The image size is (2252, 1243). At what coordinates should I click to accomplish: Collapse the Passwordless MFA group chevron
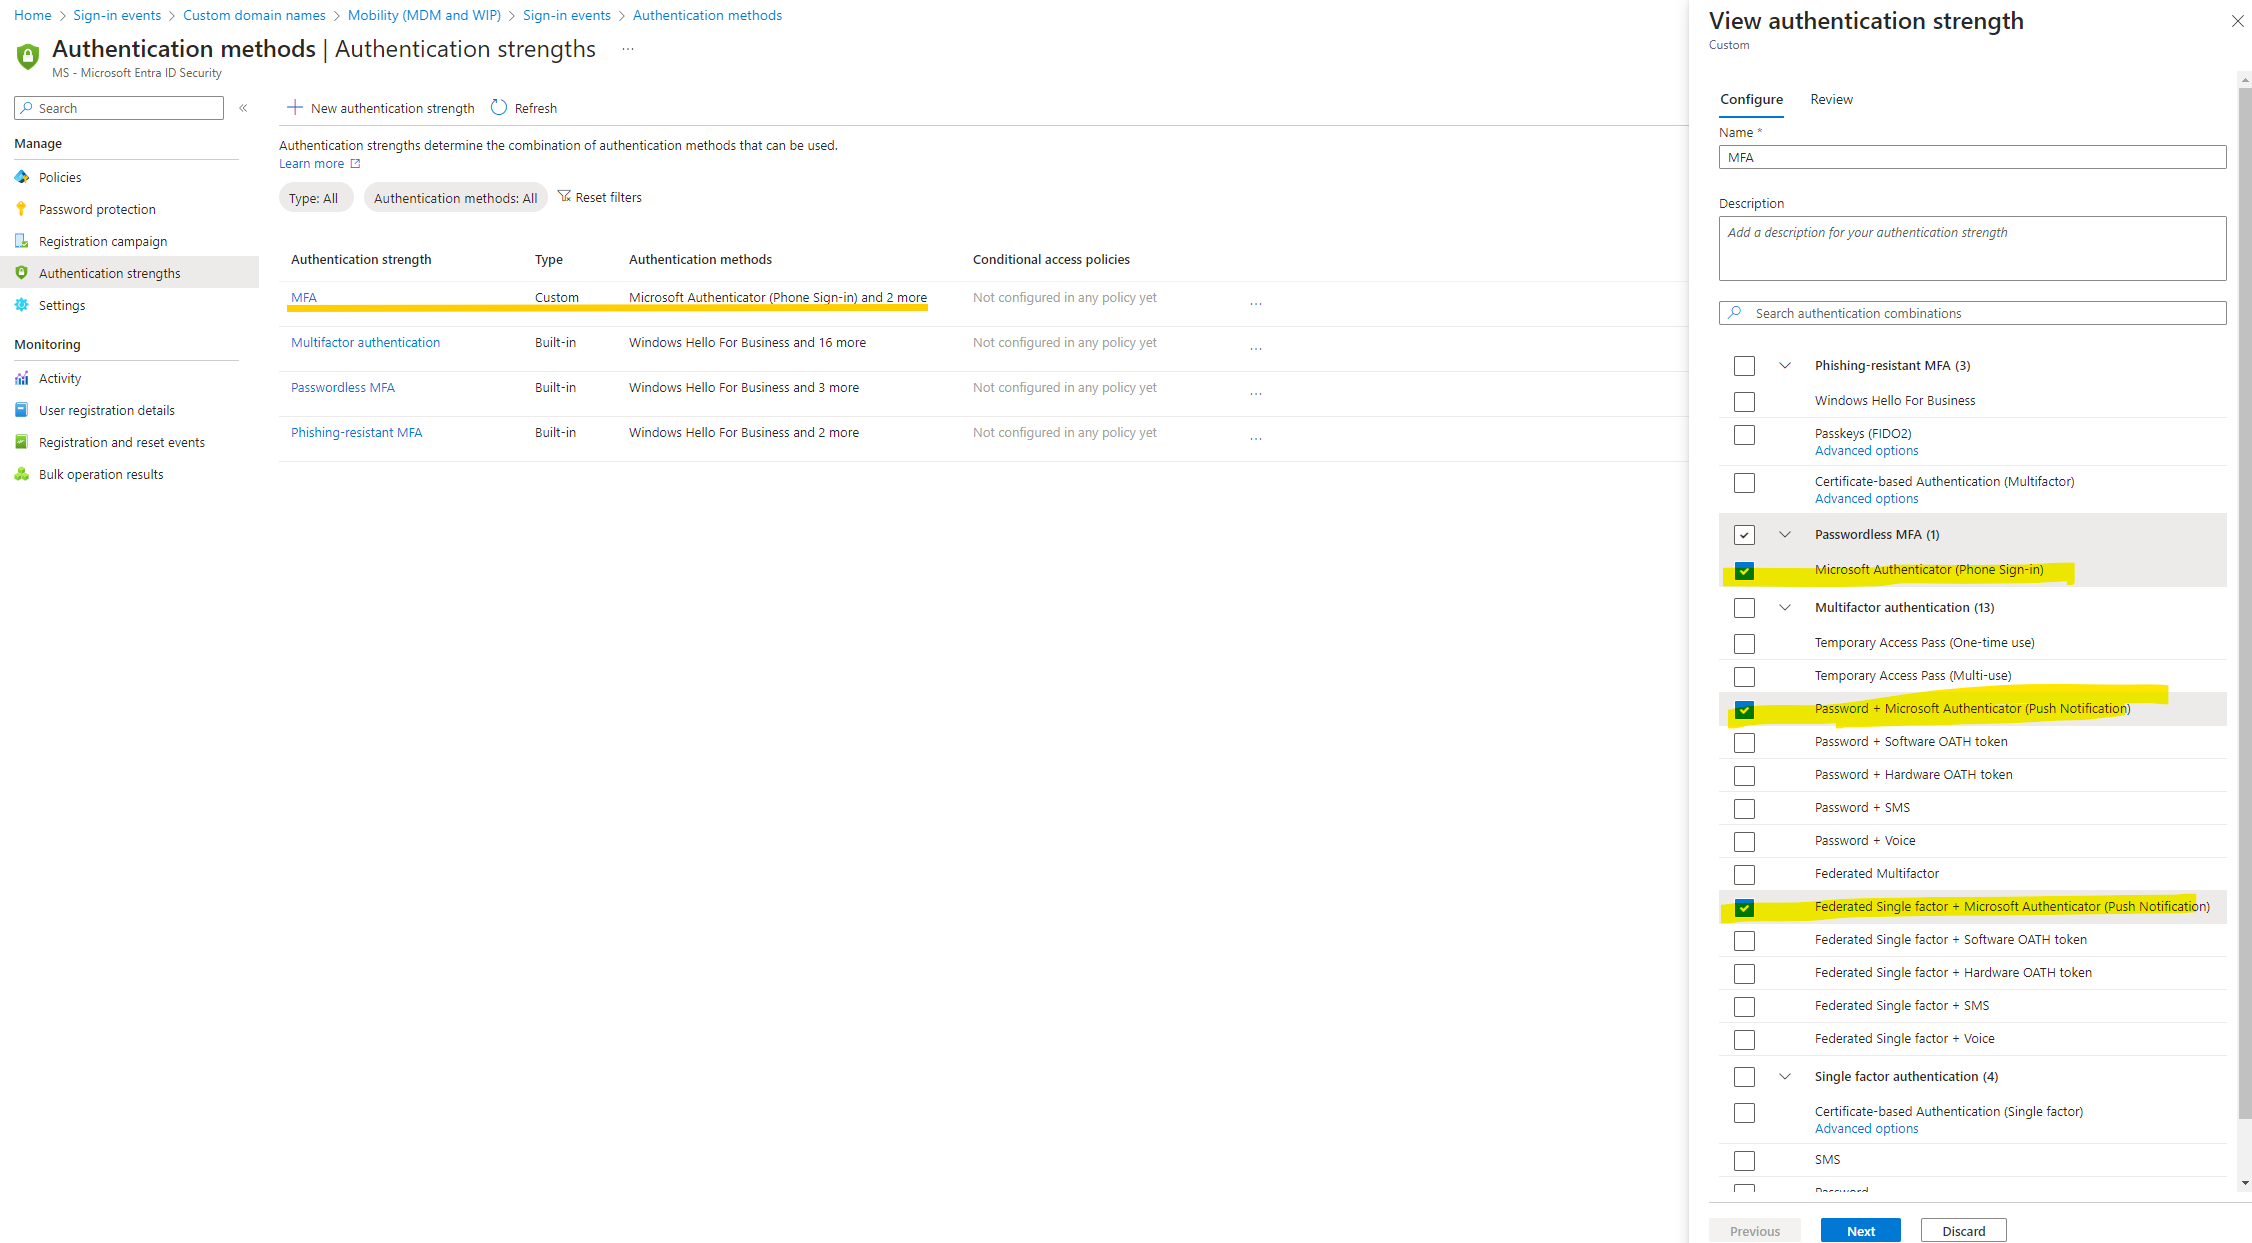coord(1785,534)
